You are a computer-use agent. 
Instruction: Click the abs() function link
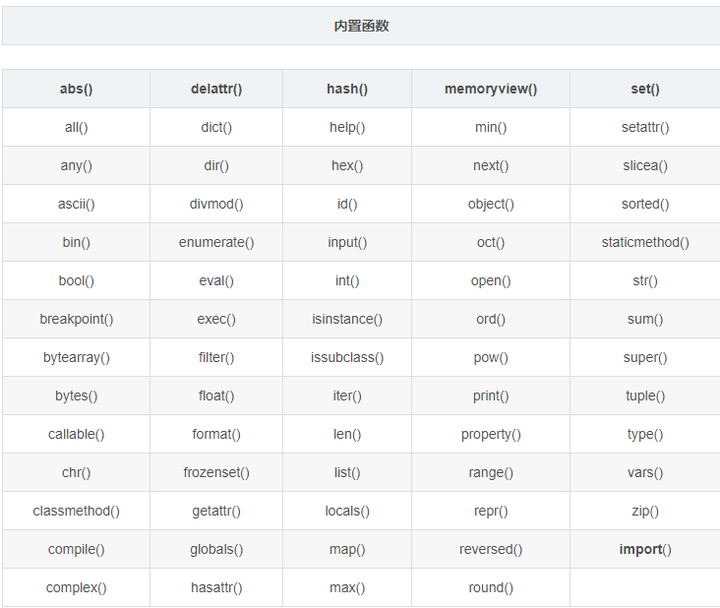(76, 89)
